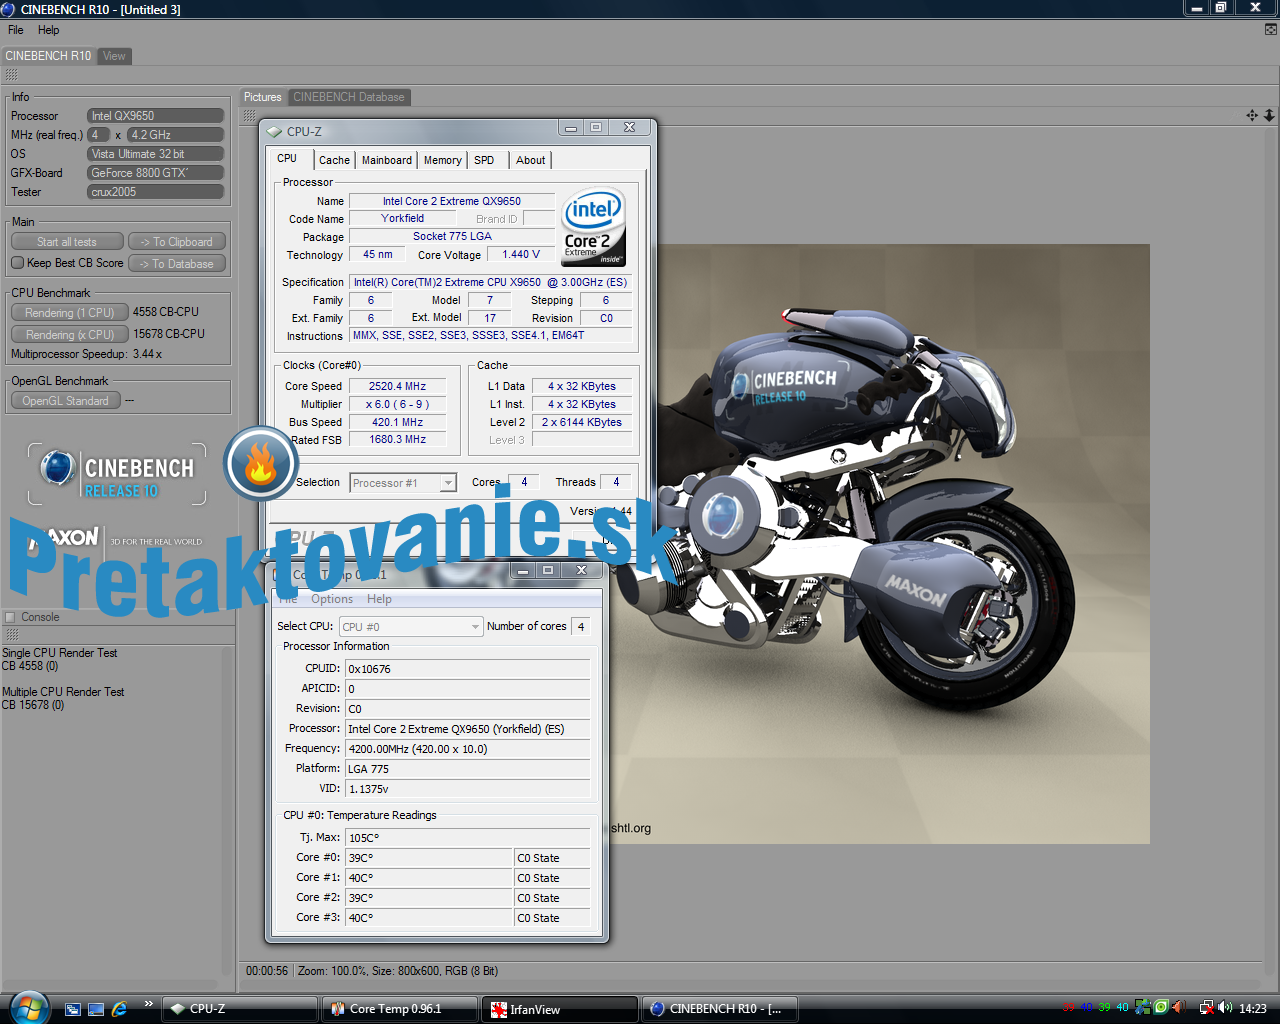Select the zoom picture vertical arrow icon
Screen dimensions: 1280x1024
[1269, 115]
